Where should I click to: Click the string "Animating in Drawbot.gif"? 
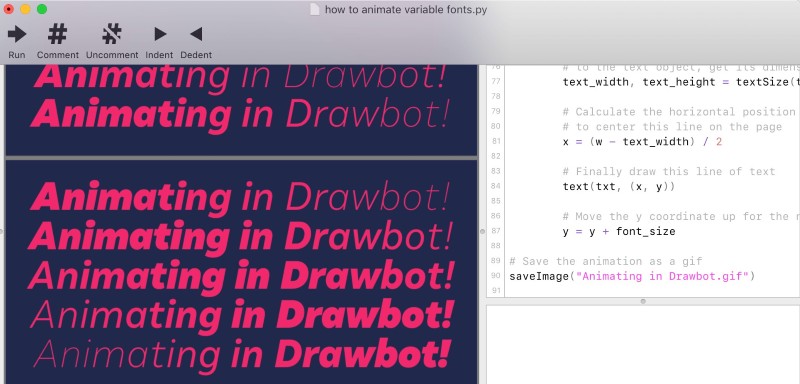coord(662,276)
